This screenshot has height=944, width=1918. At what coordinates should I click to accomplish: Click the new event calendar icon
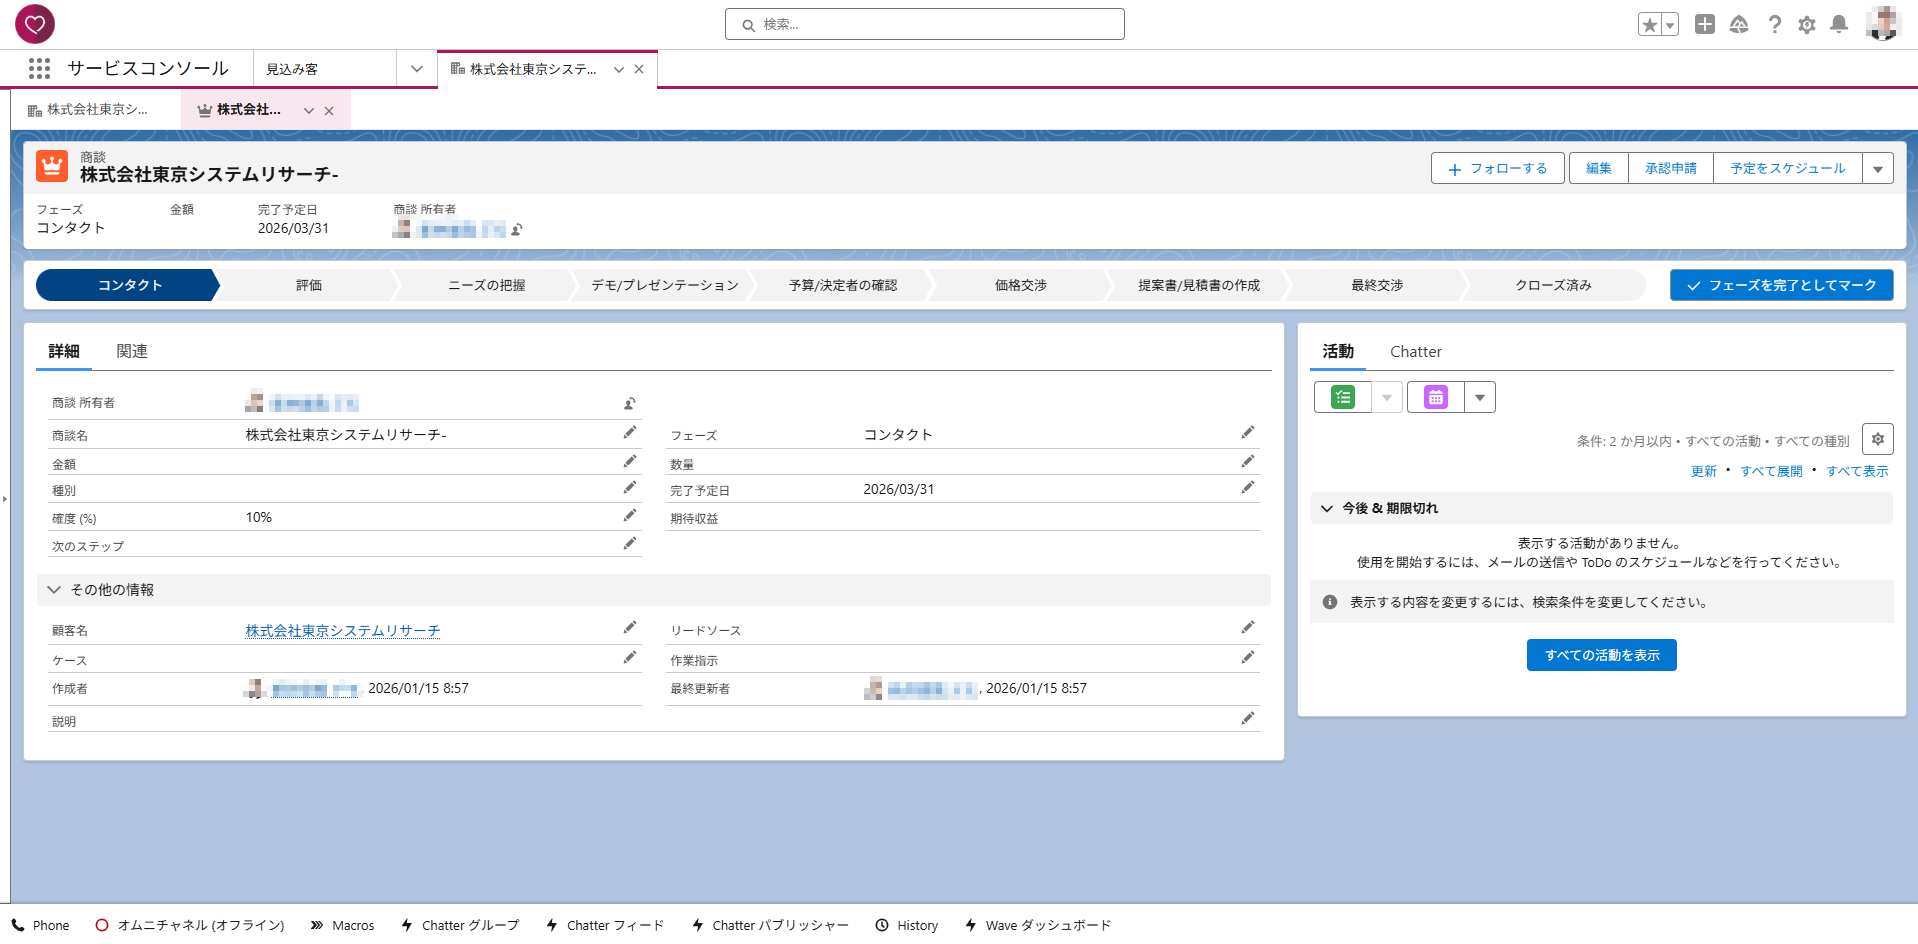pyautogui.click(x=1435, y=397)
